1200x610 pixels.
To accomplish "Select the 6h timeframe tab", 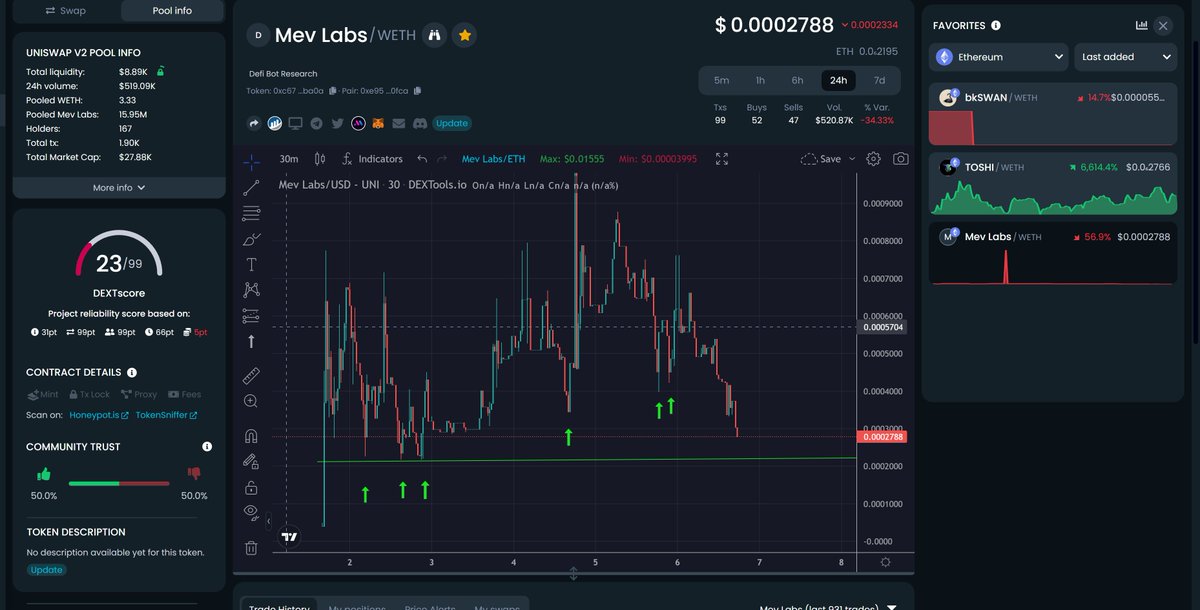I will 797,81.
